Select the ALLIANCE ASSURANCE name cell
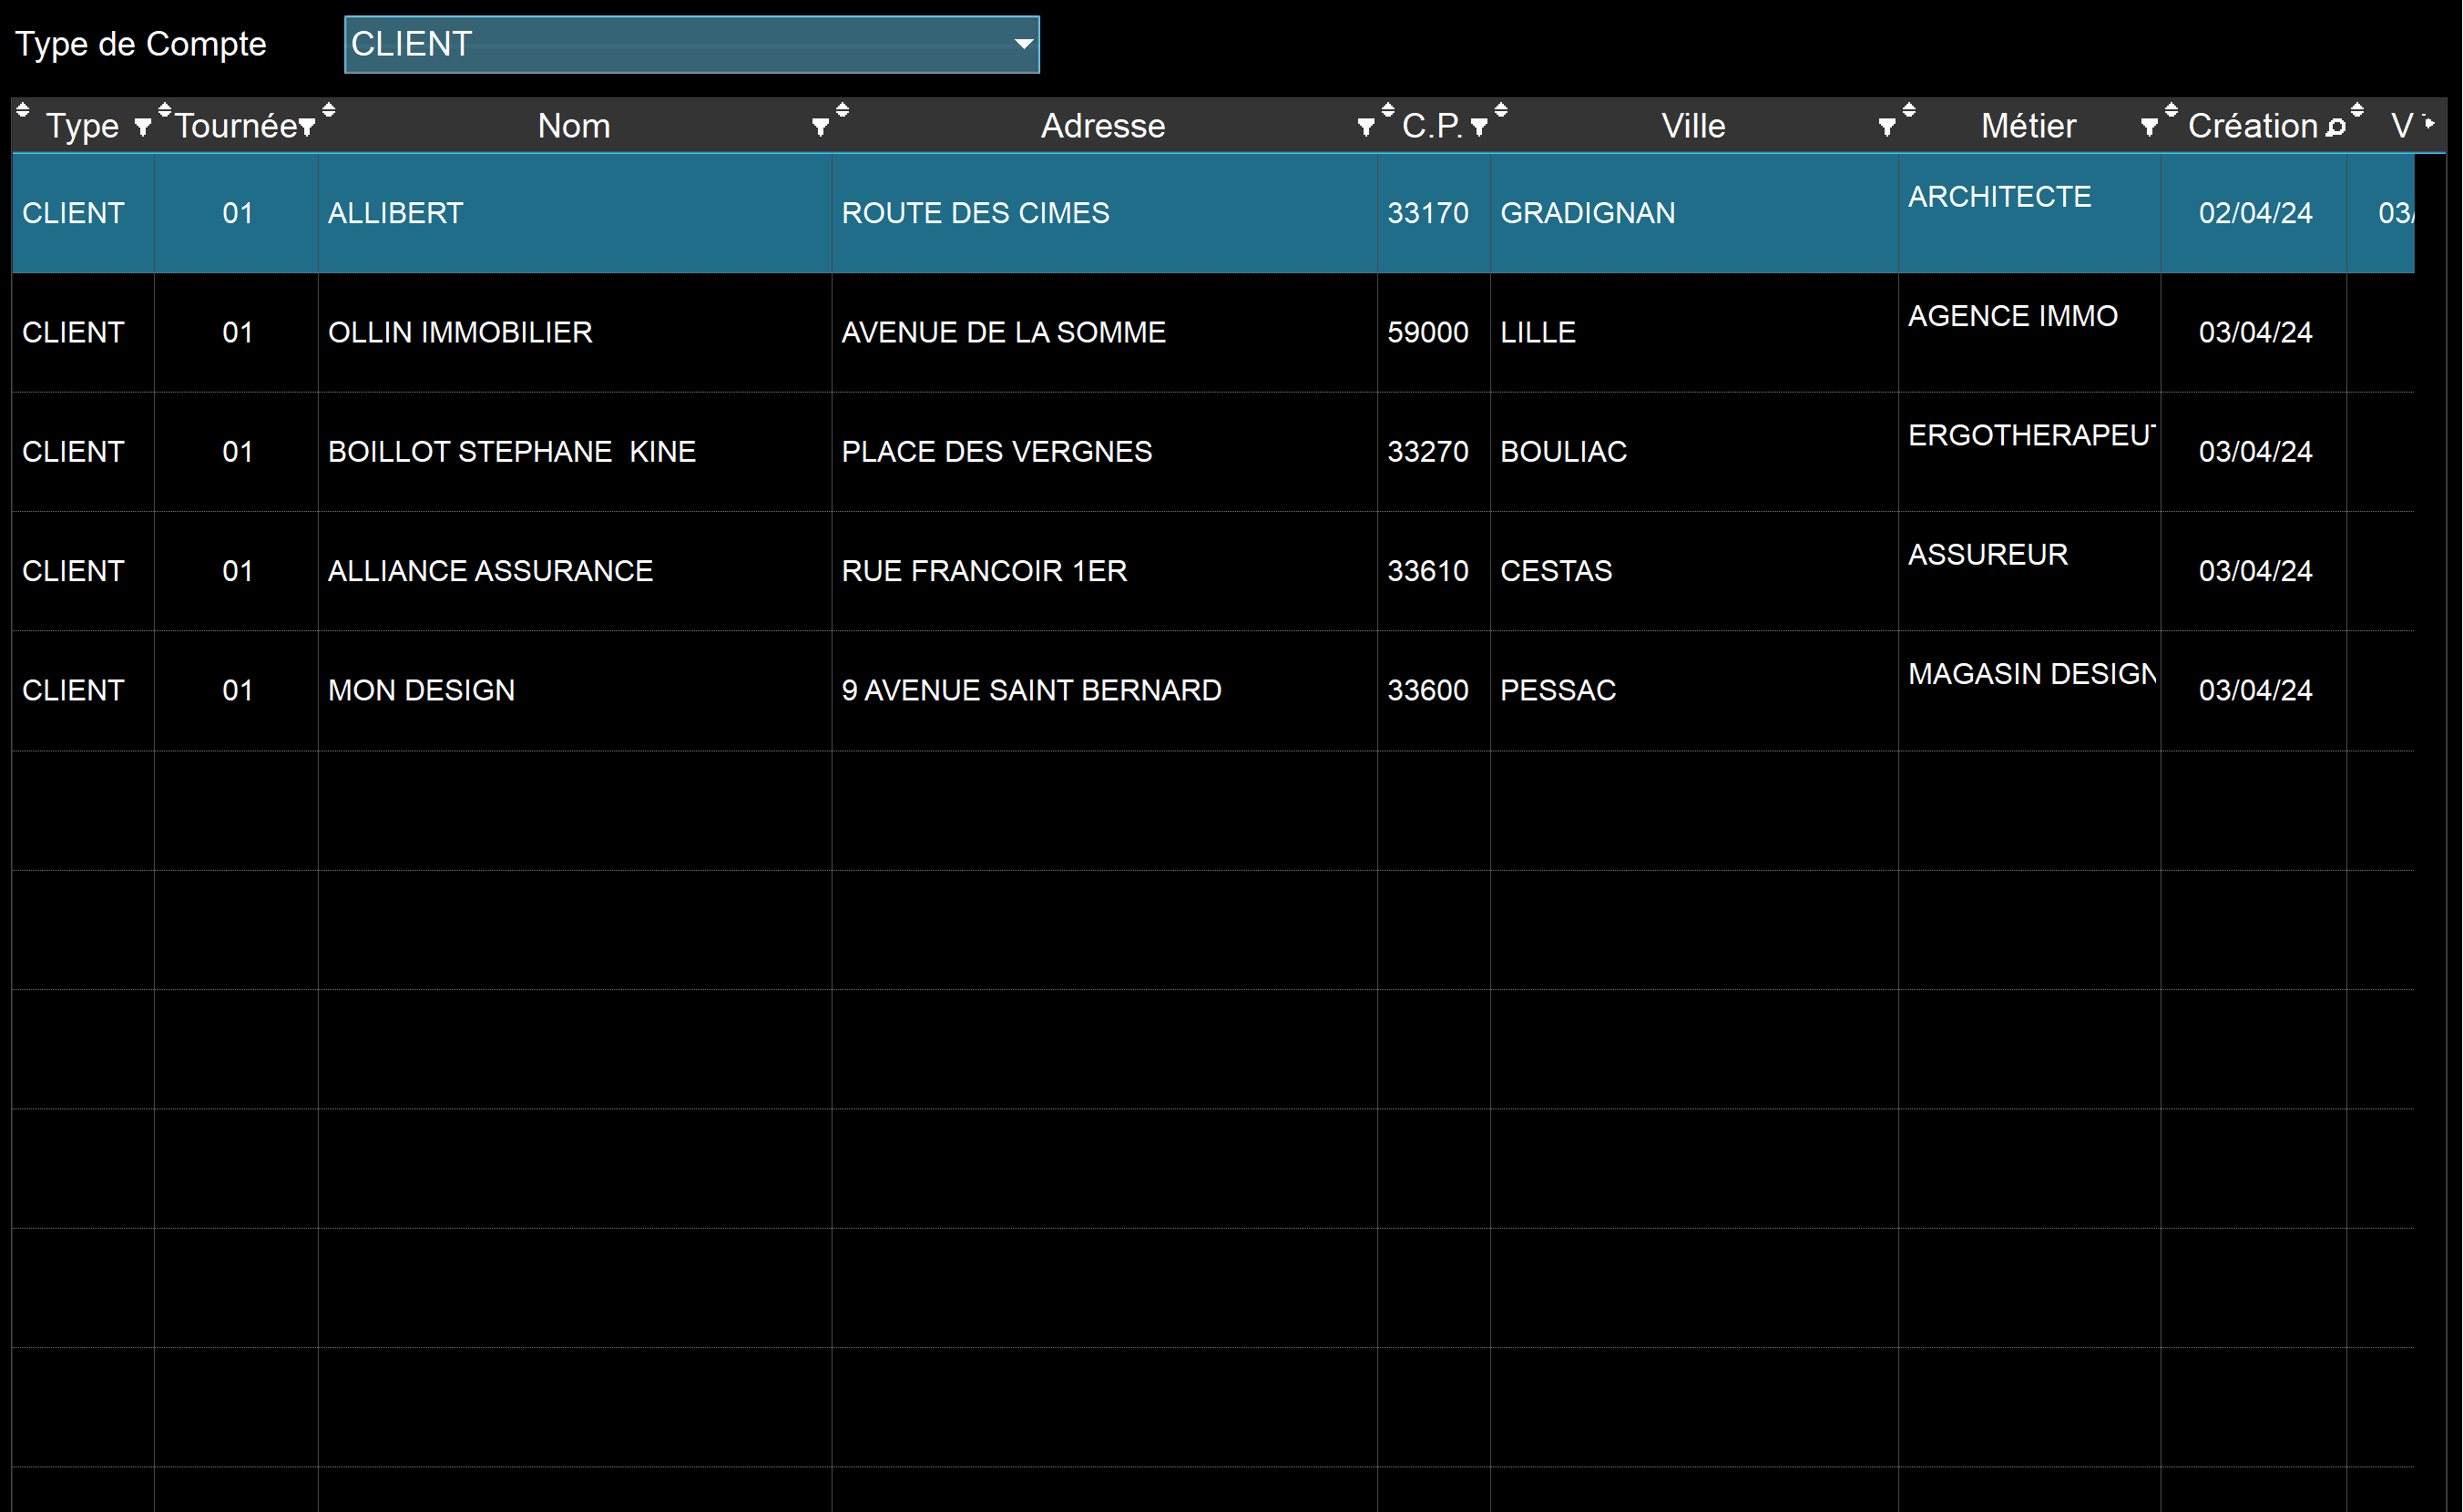 (x=575, y=571)
